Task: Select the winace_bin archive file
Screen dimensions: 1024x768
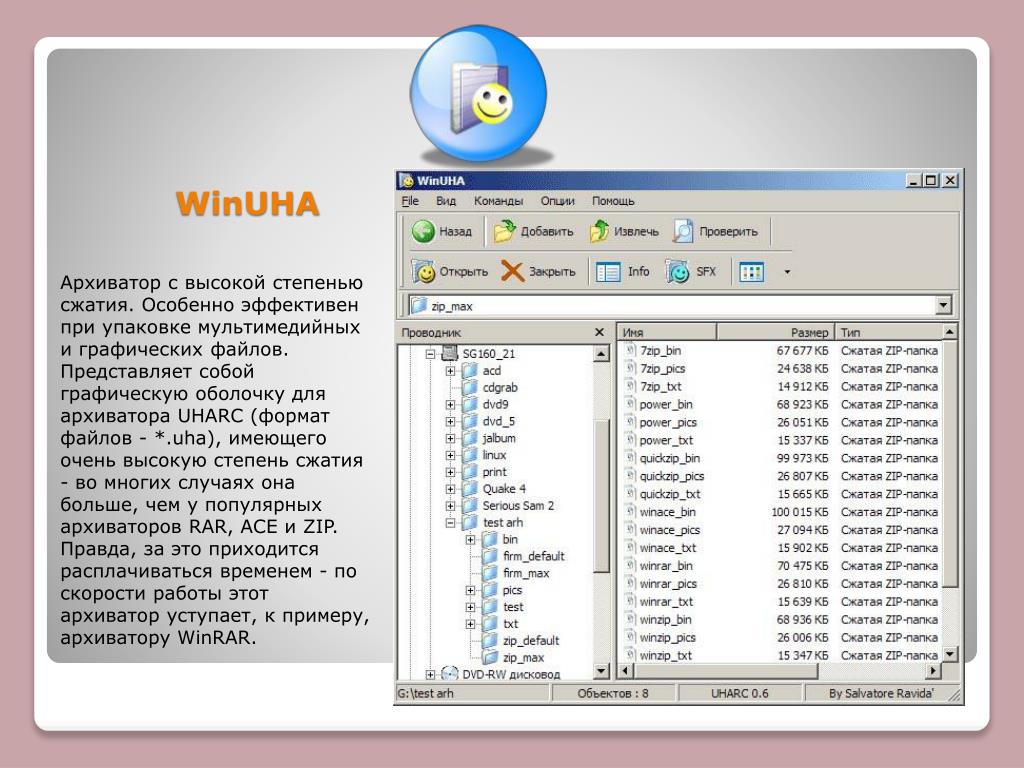Action: (x=667, y=512)
